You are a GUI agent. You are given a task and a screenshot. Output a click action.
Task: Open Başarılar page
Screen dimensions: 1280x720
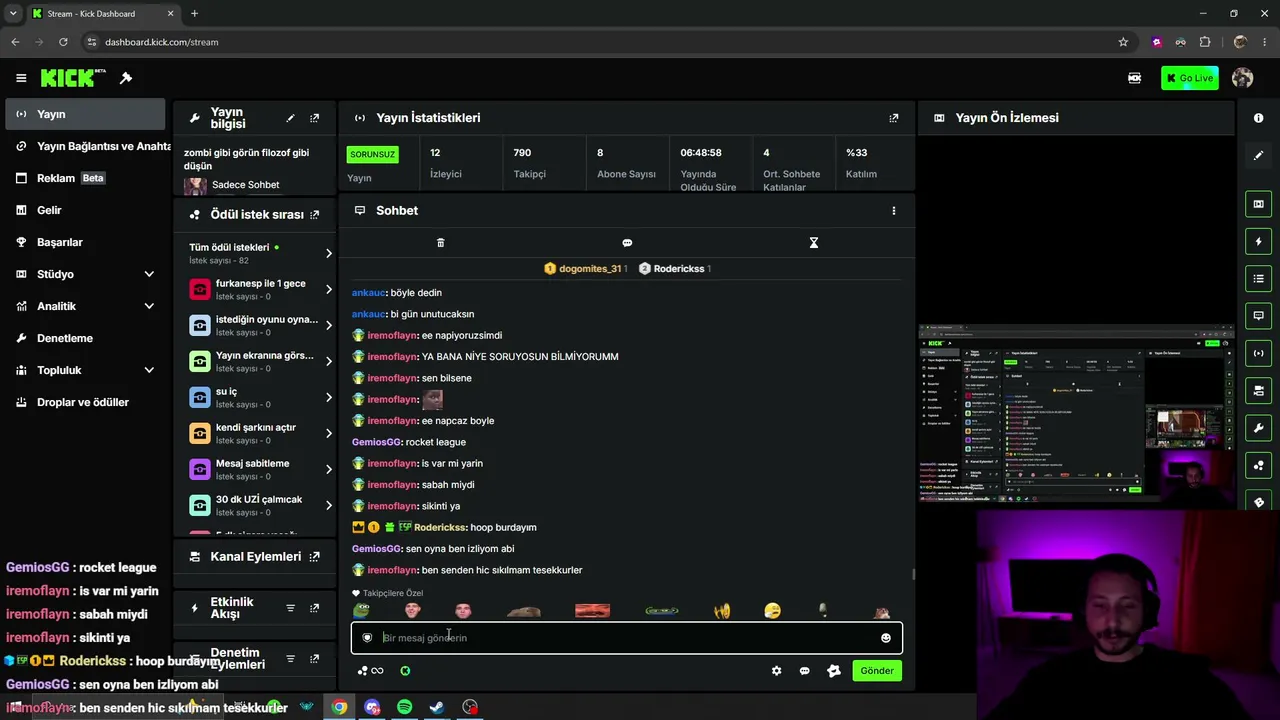click(85, 242)
